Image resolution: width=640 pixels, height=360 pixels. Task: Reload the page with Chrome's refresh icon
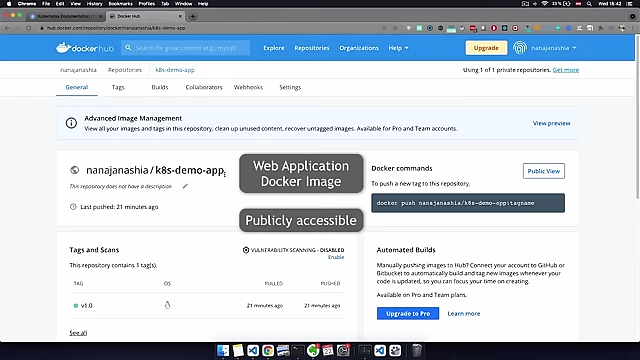pos(29,28)
